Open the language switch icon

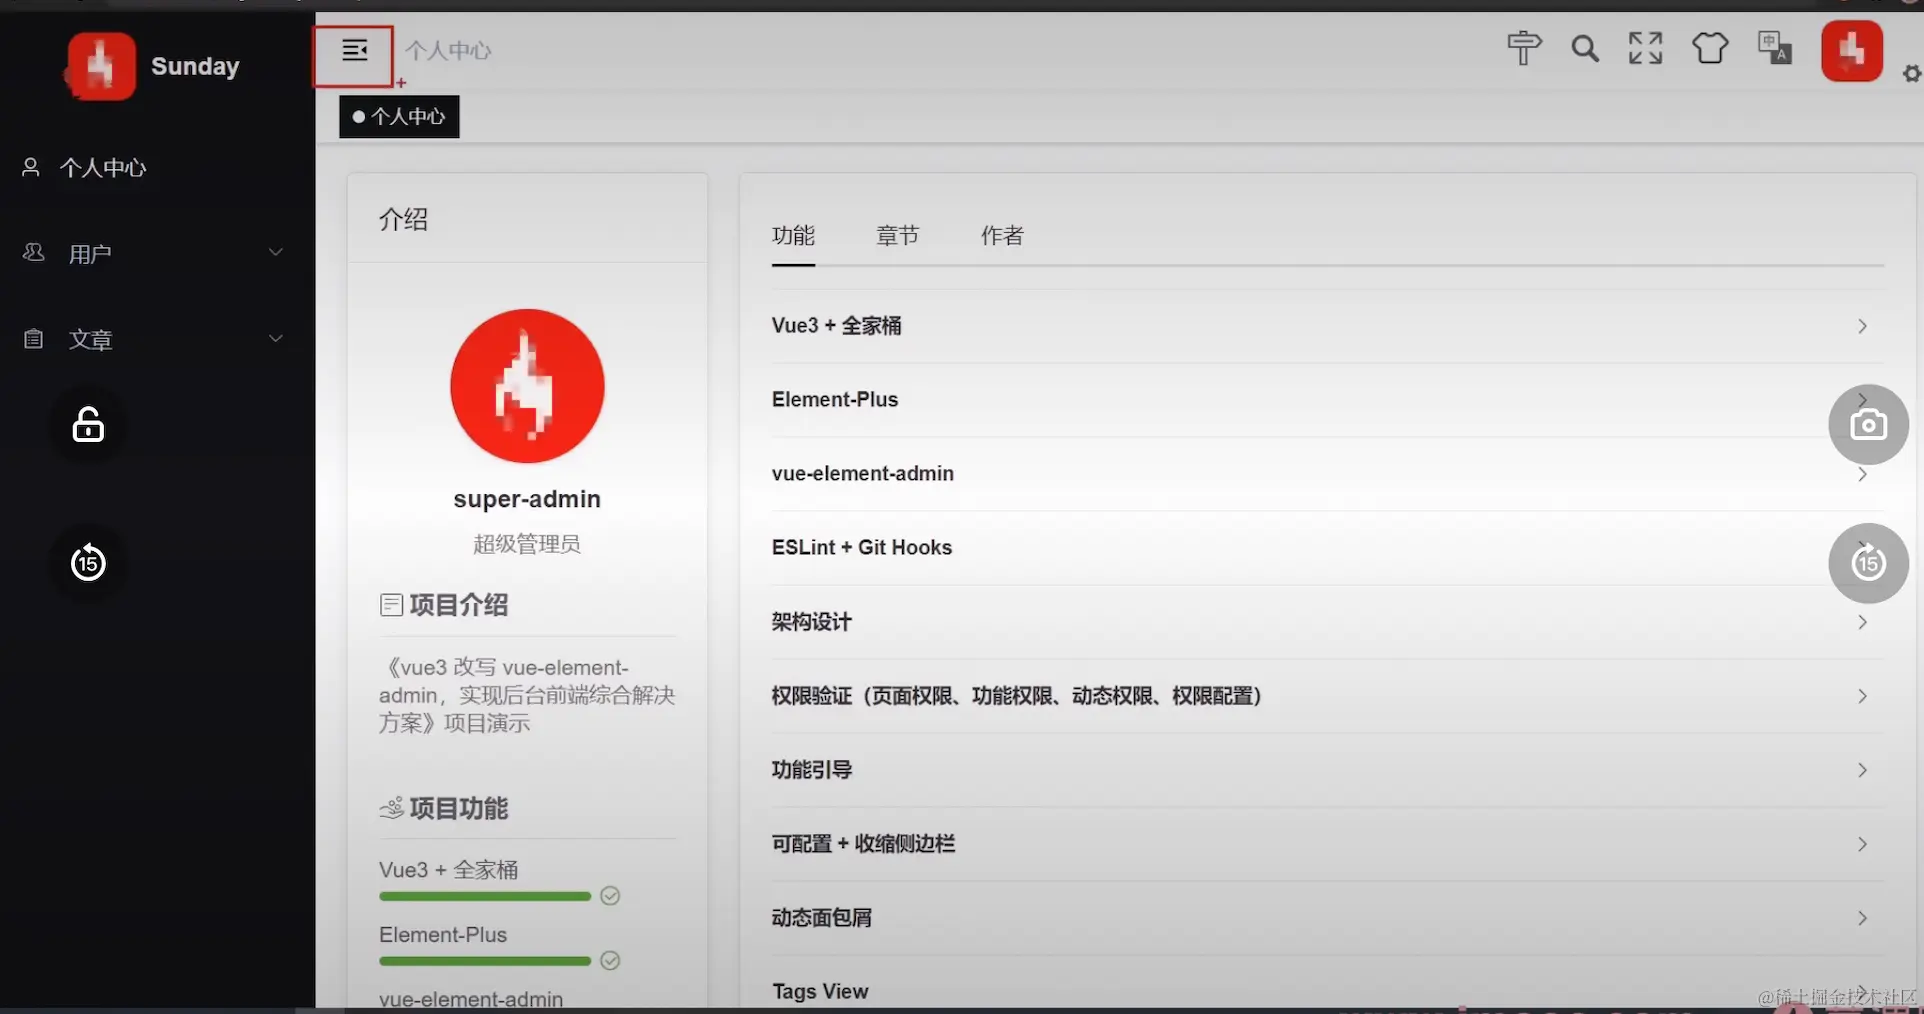click(x=1775, y=48)
